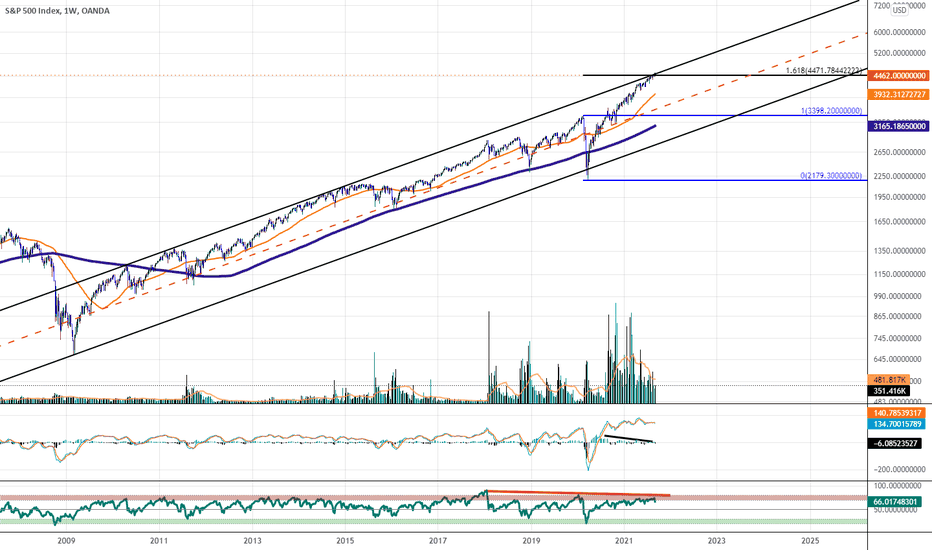Click the -200.00000000 MACD axis label
Image resolution: width=932 pixels, height=550 pixels.
[x=900, y=469]
